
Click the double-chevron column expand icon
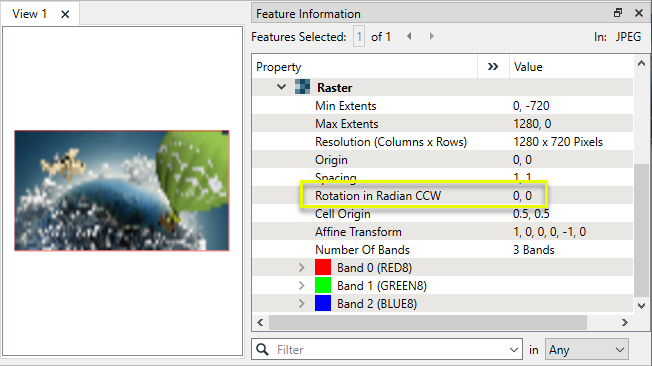coord(493,67)
